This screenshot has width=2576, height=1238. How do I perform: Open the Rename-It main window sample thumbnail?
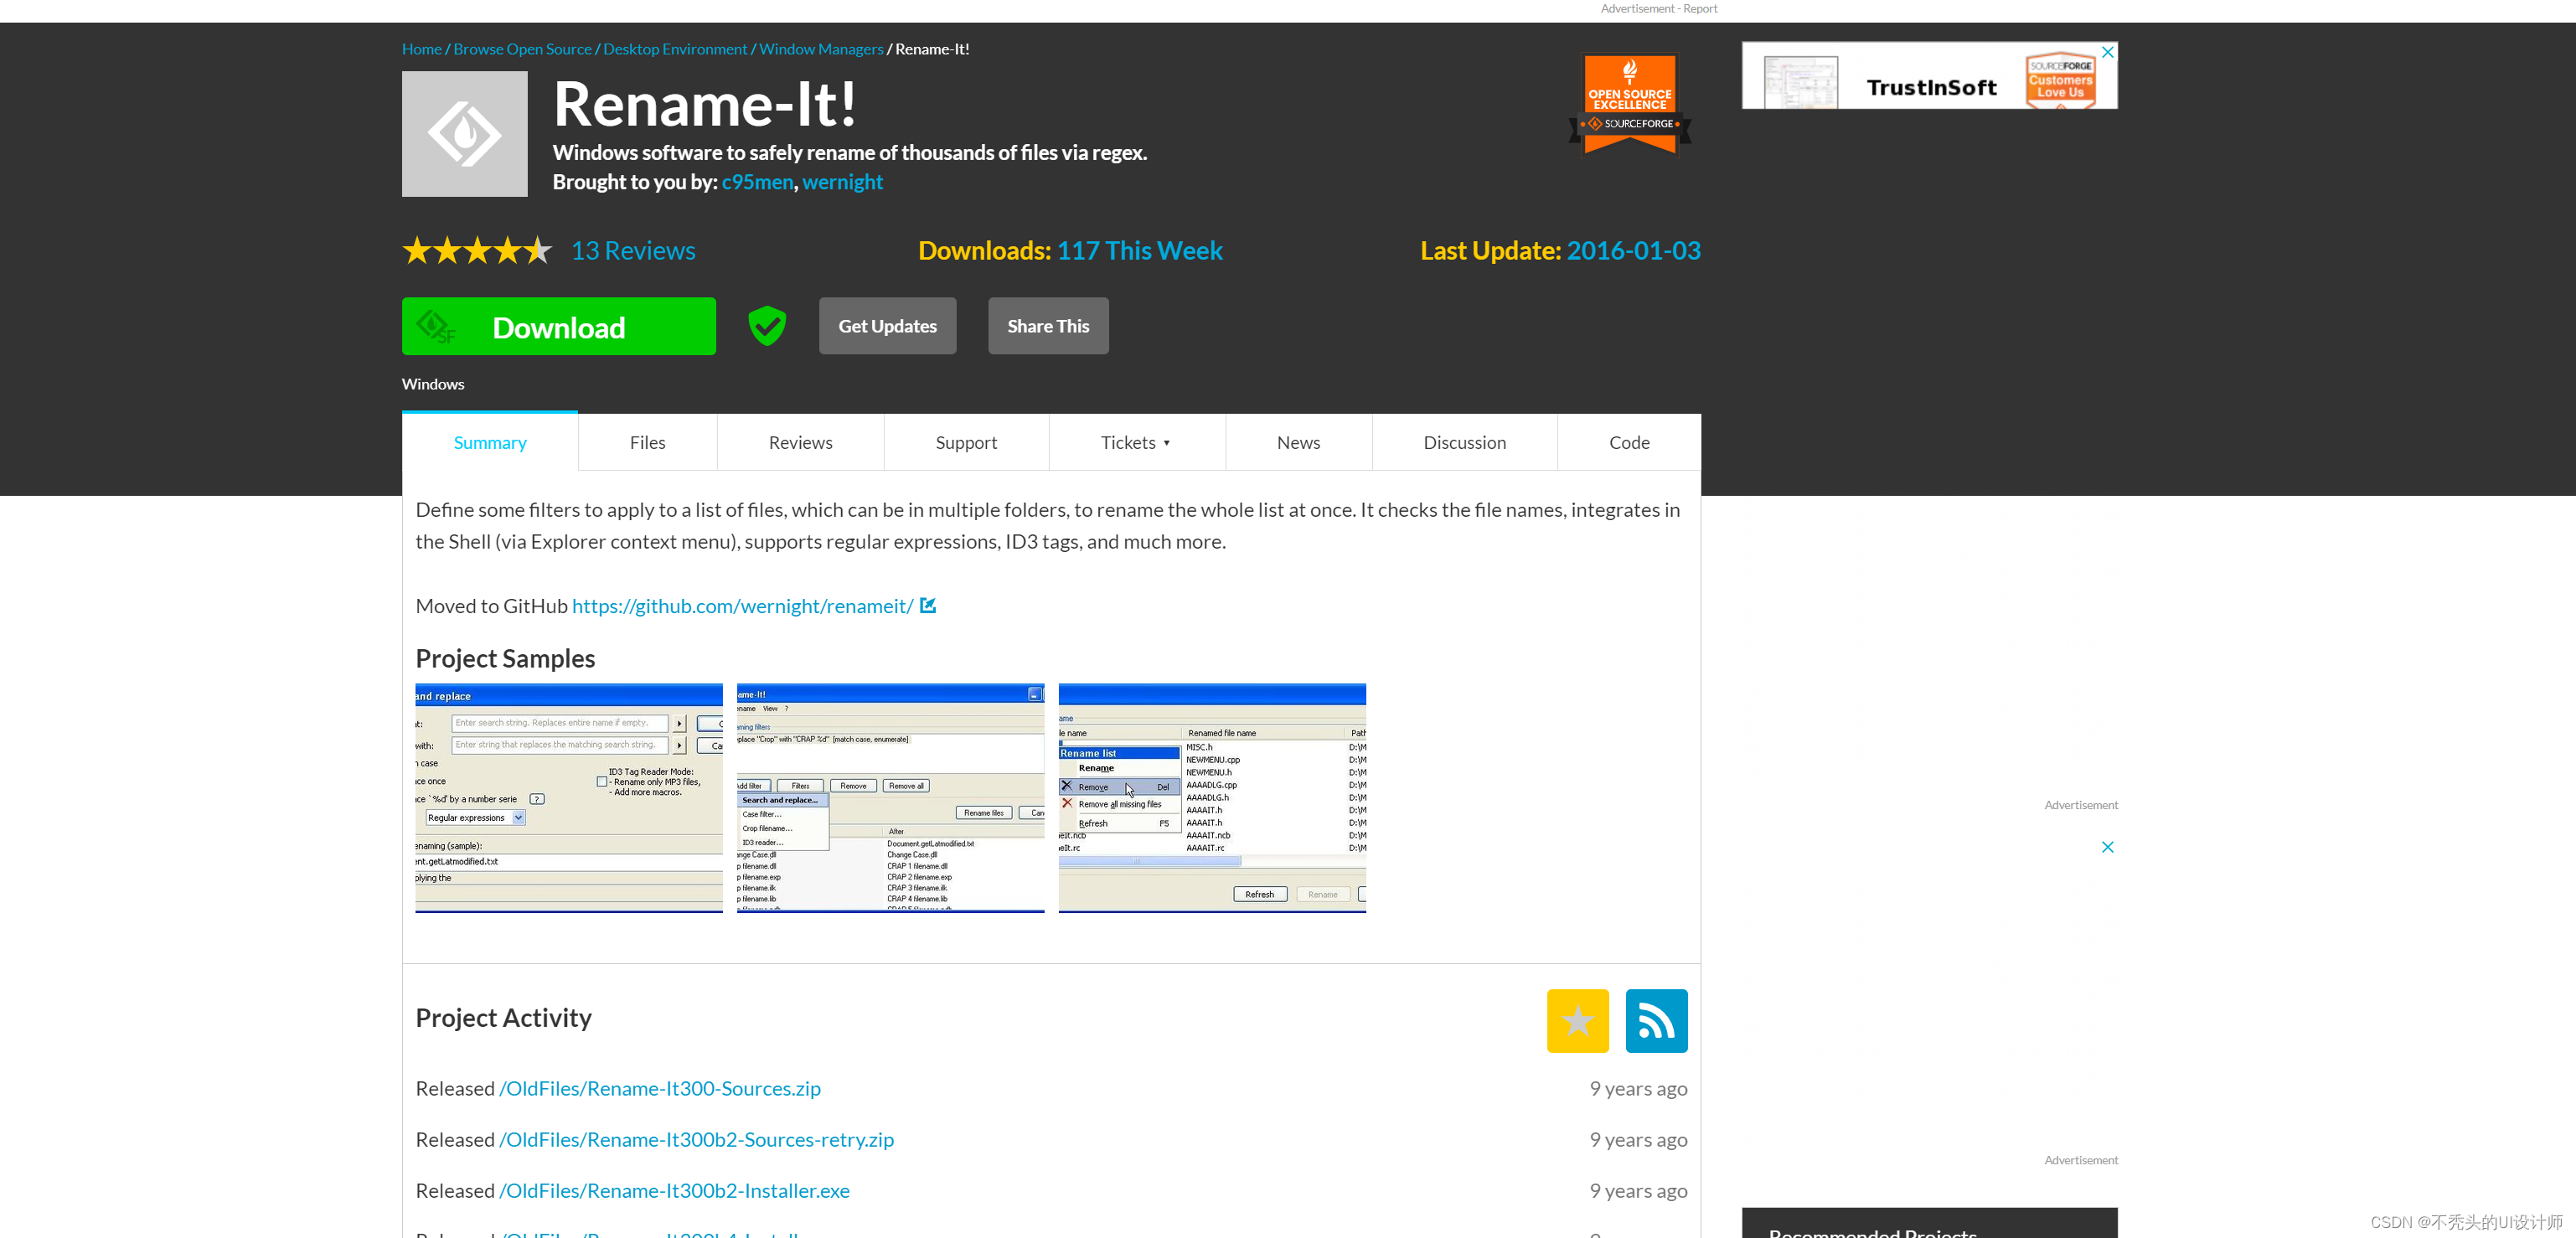[890, 798]
